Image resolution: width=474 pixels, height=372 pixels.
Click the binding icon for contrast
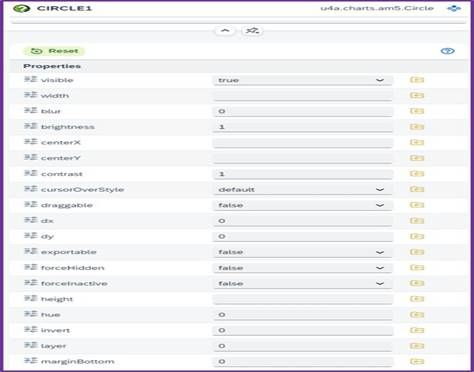coord(417,174)
